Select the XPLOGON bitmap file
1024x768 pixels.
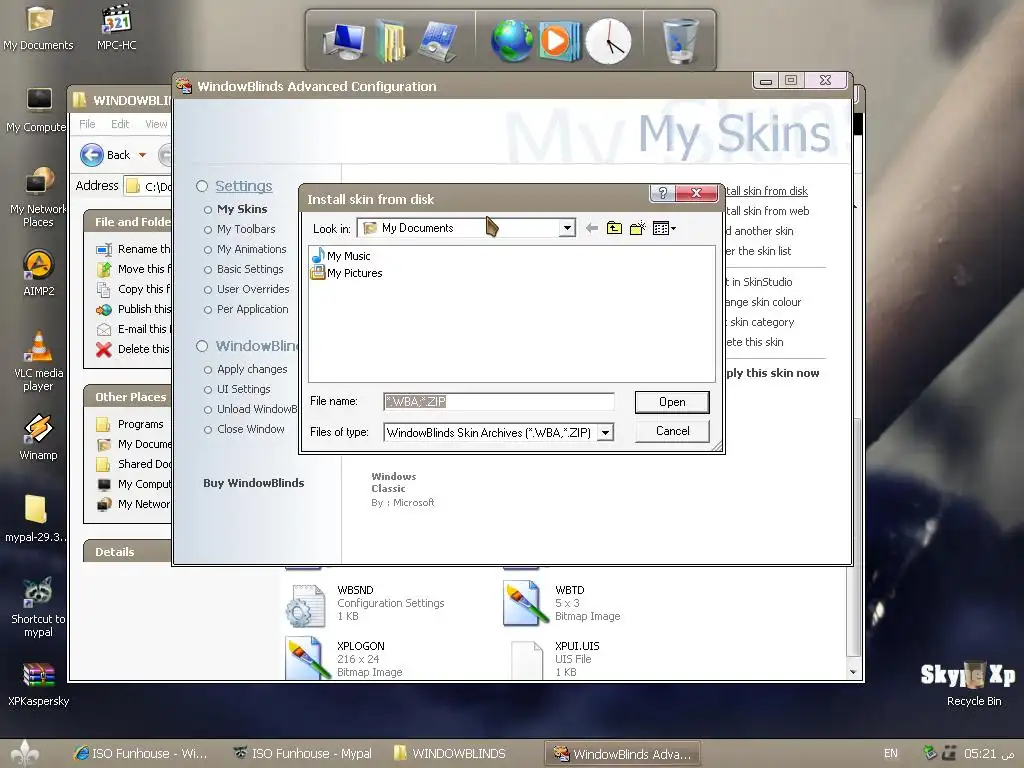pos(345,658)
